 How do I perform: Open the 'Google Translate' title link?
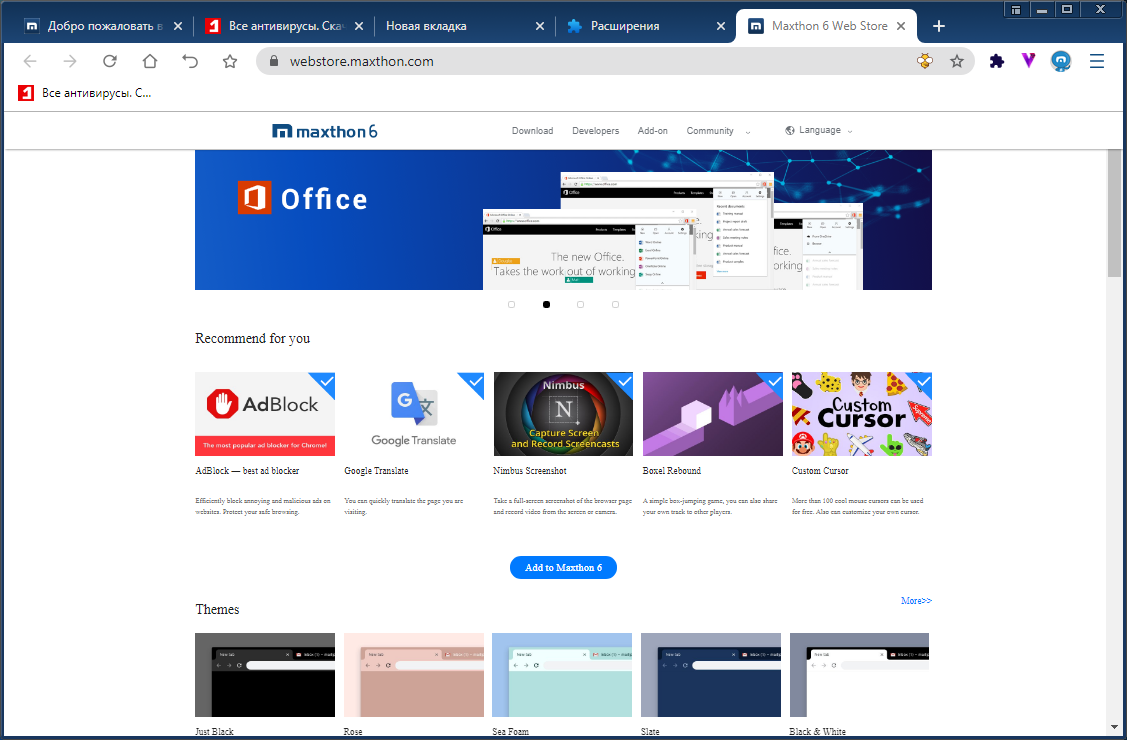click(x=377, y=471)
